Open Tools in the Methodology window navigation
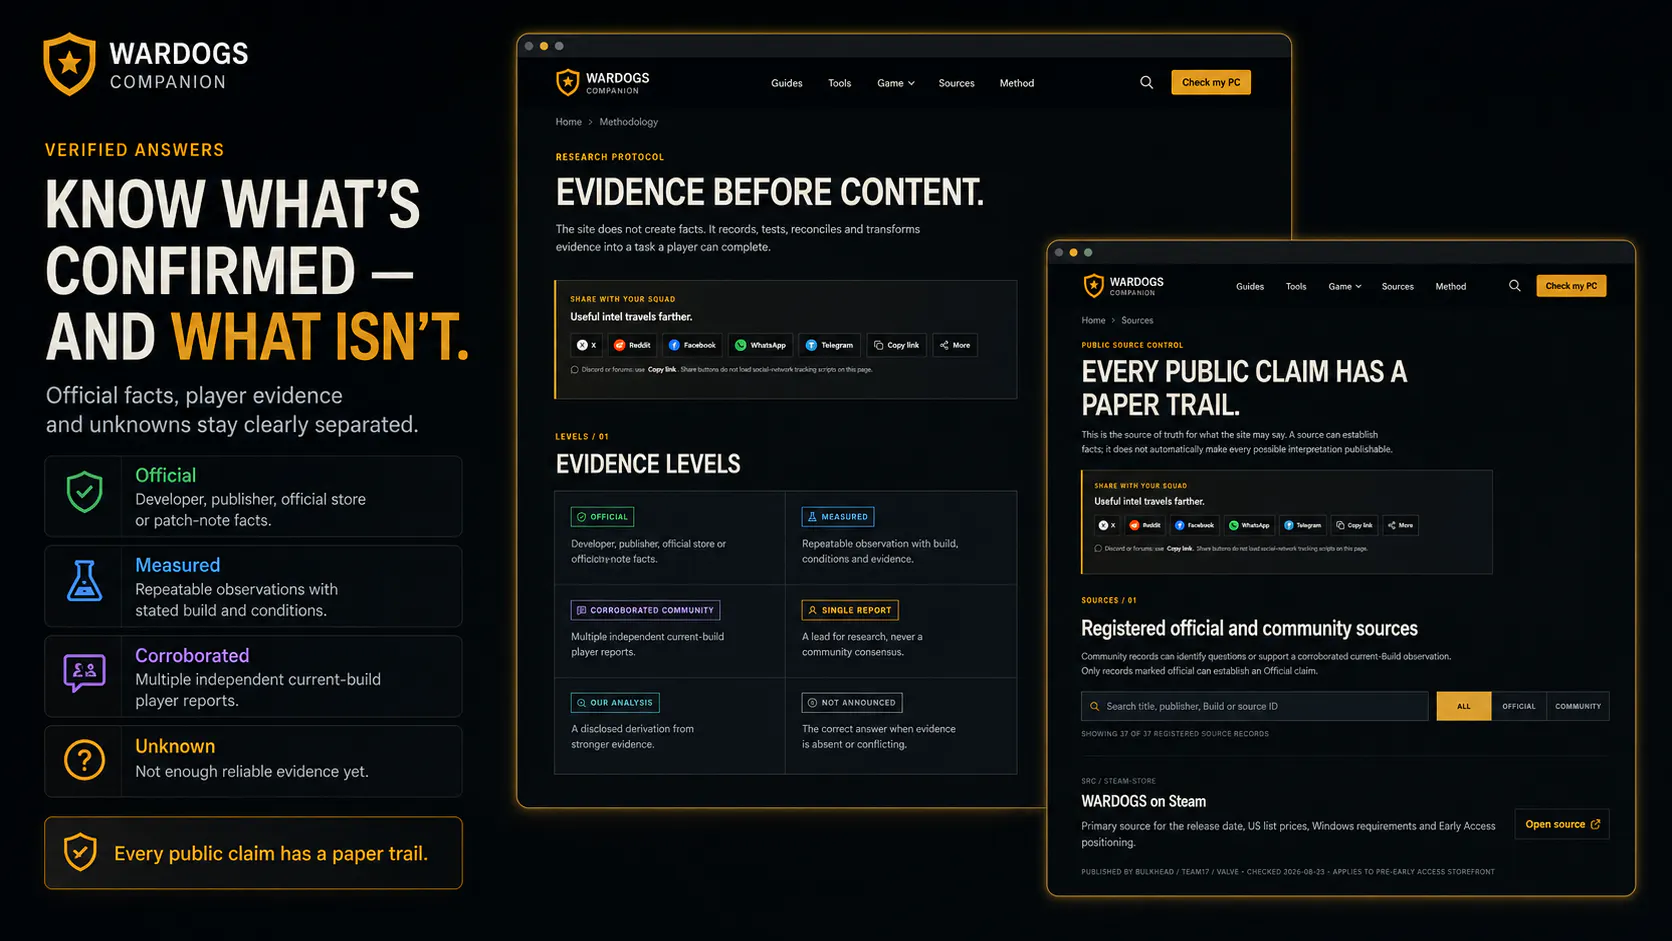This screenshot has height=941, width=1672. tap(840, 83)
